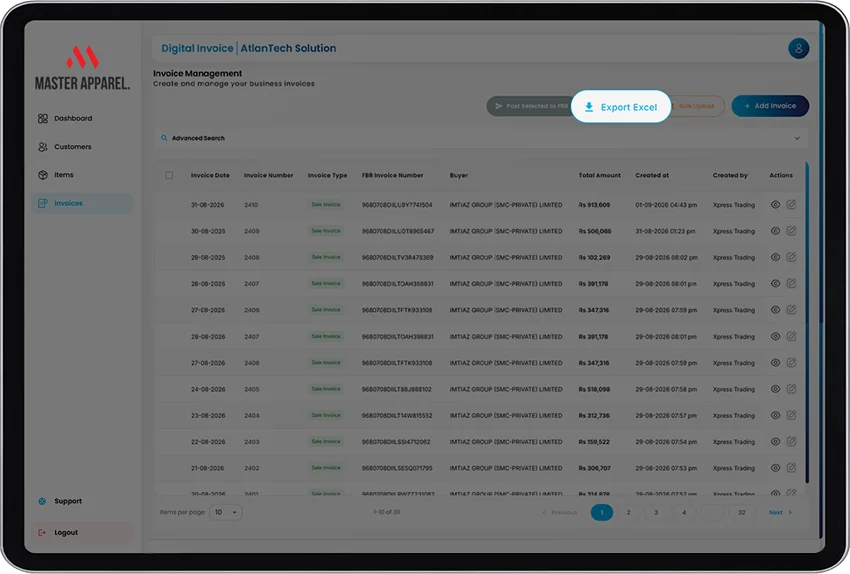The height and width of the screenshot is (574, 850).
Task: Click the Total Amount column header
Action: [600, 176]
